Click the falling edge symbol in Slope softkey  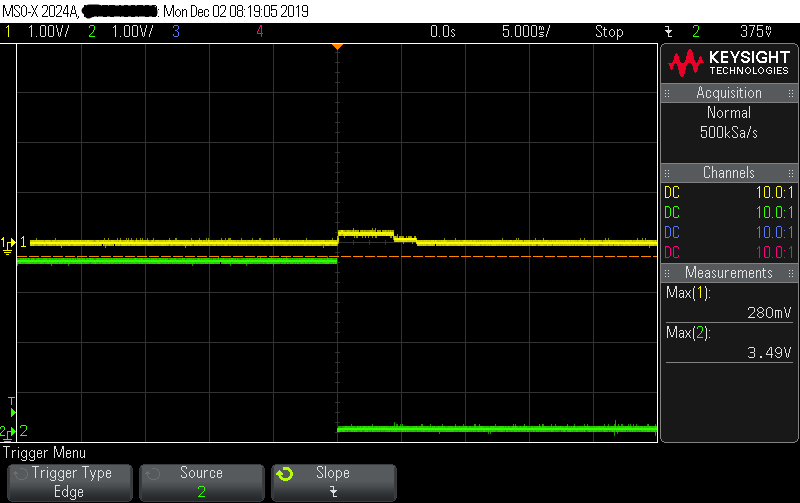point(333,492)
